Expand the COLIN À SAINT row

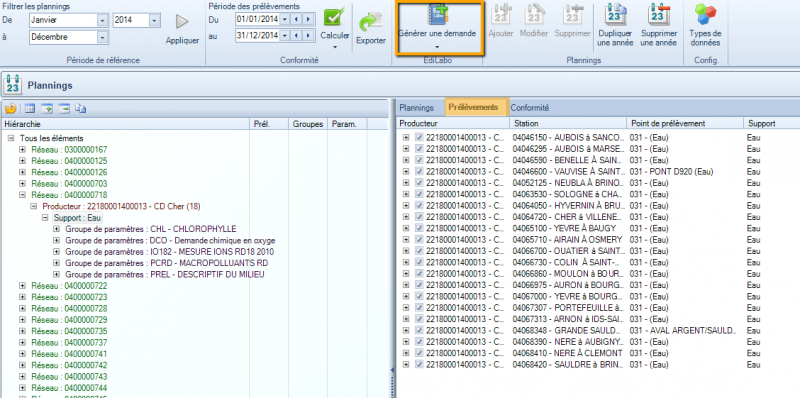[406, 262]
